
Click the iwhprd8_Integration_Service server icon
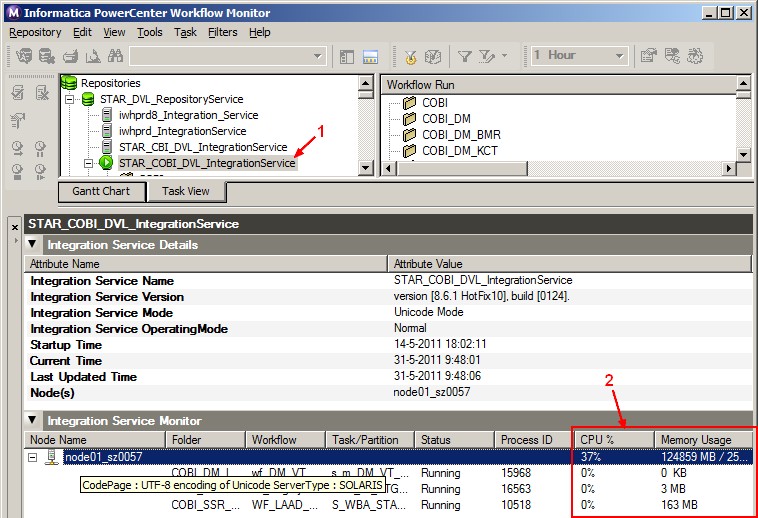click(107, 115)
